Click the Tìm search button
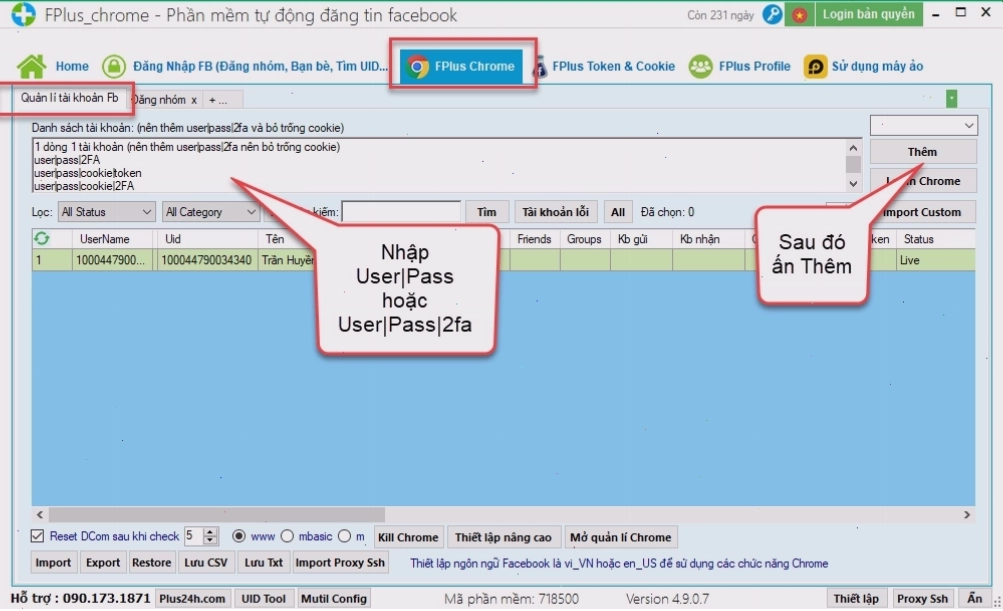This screenshot has height=611, width=1003. [x=486, y=212]
